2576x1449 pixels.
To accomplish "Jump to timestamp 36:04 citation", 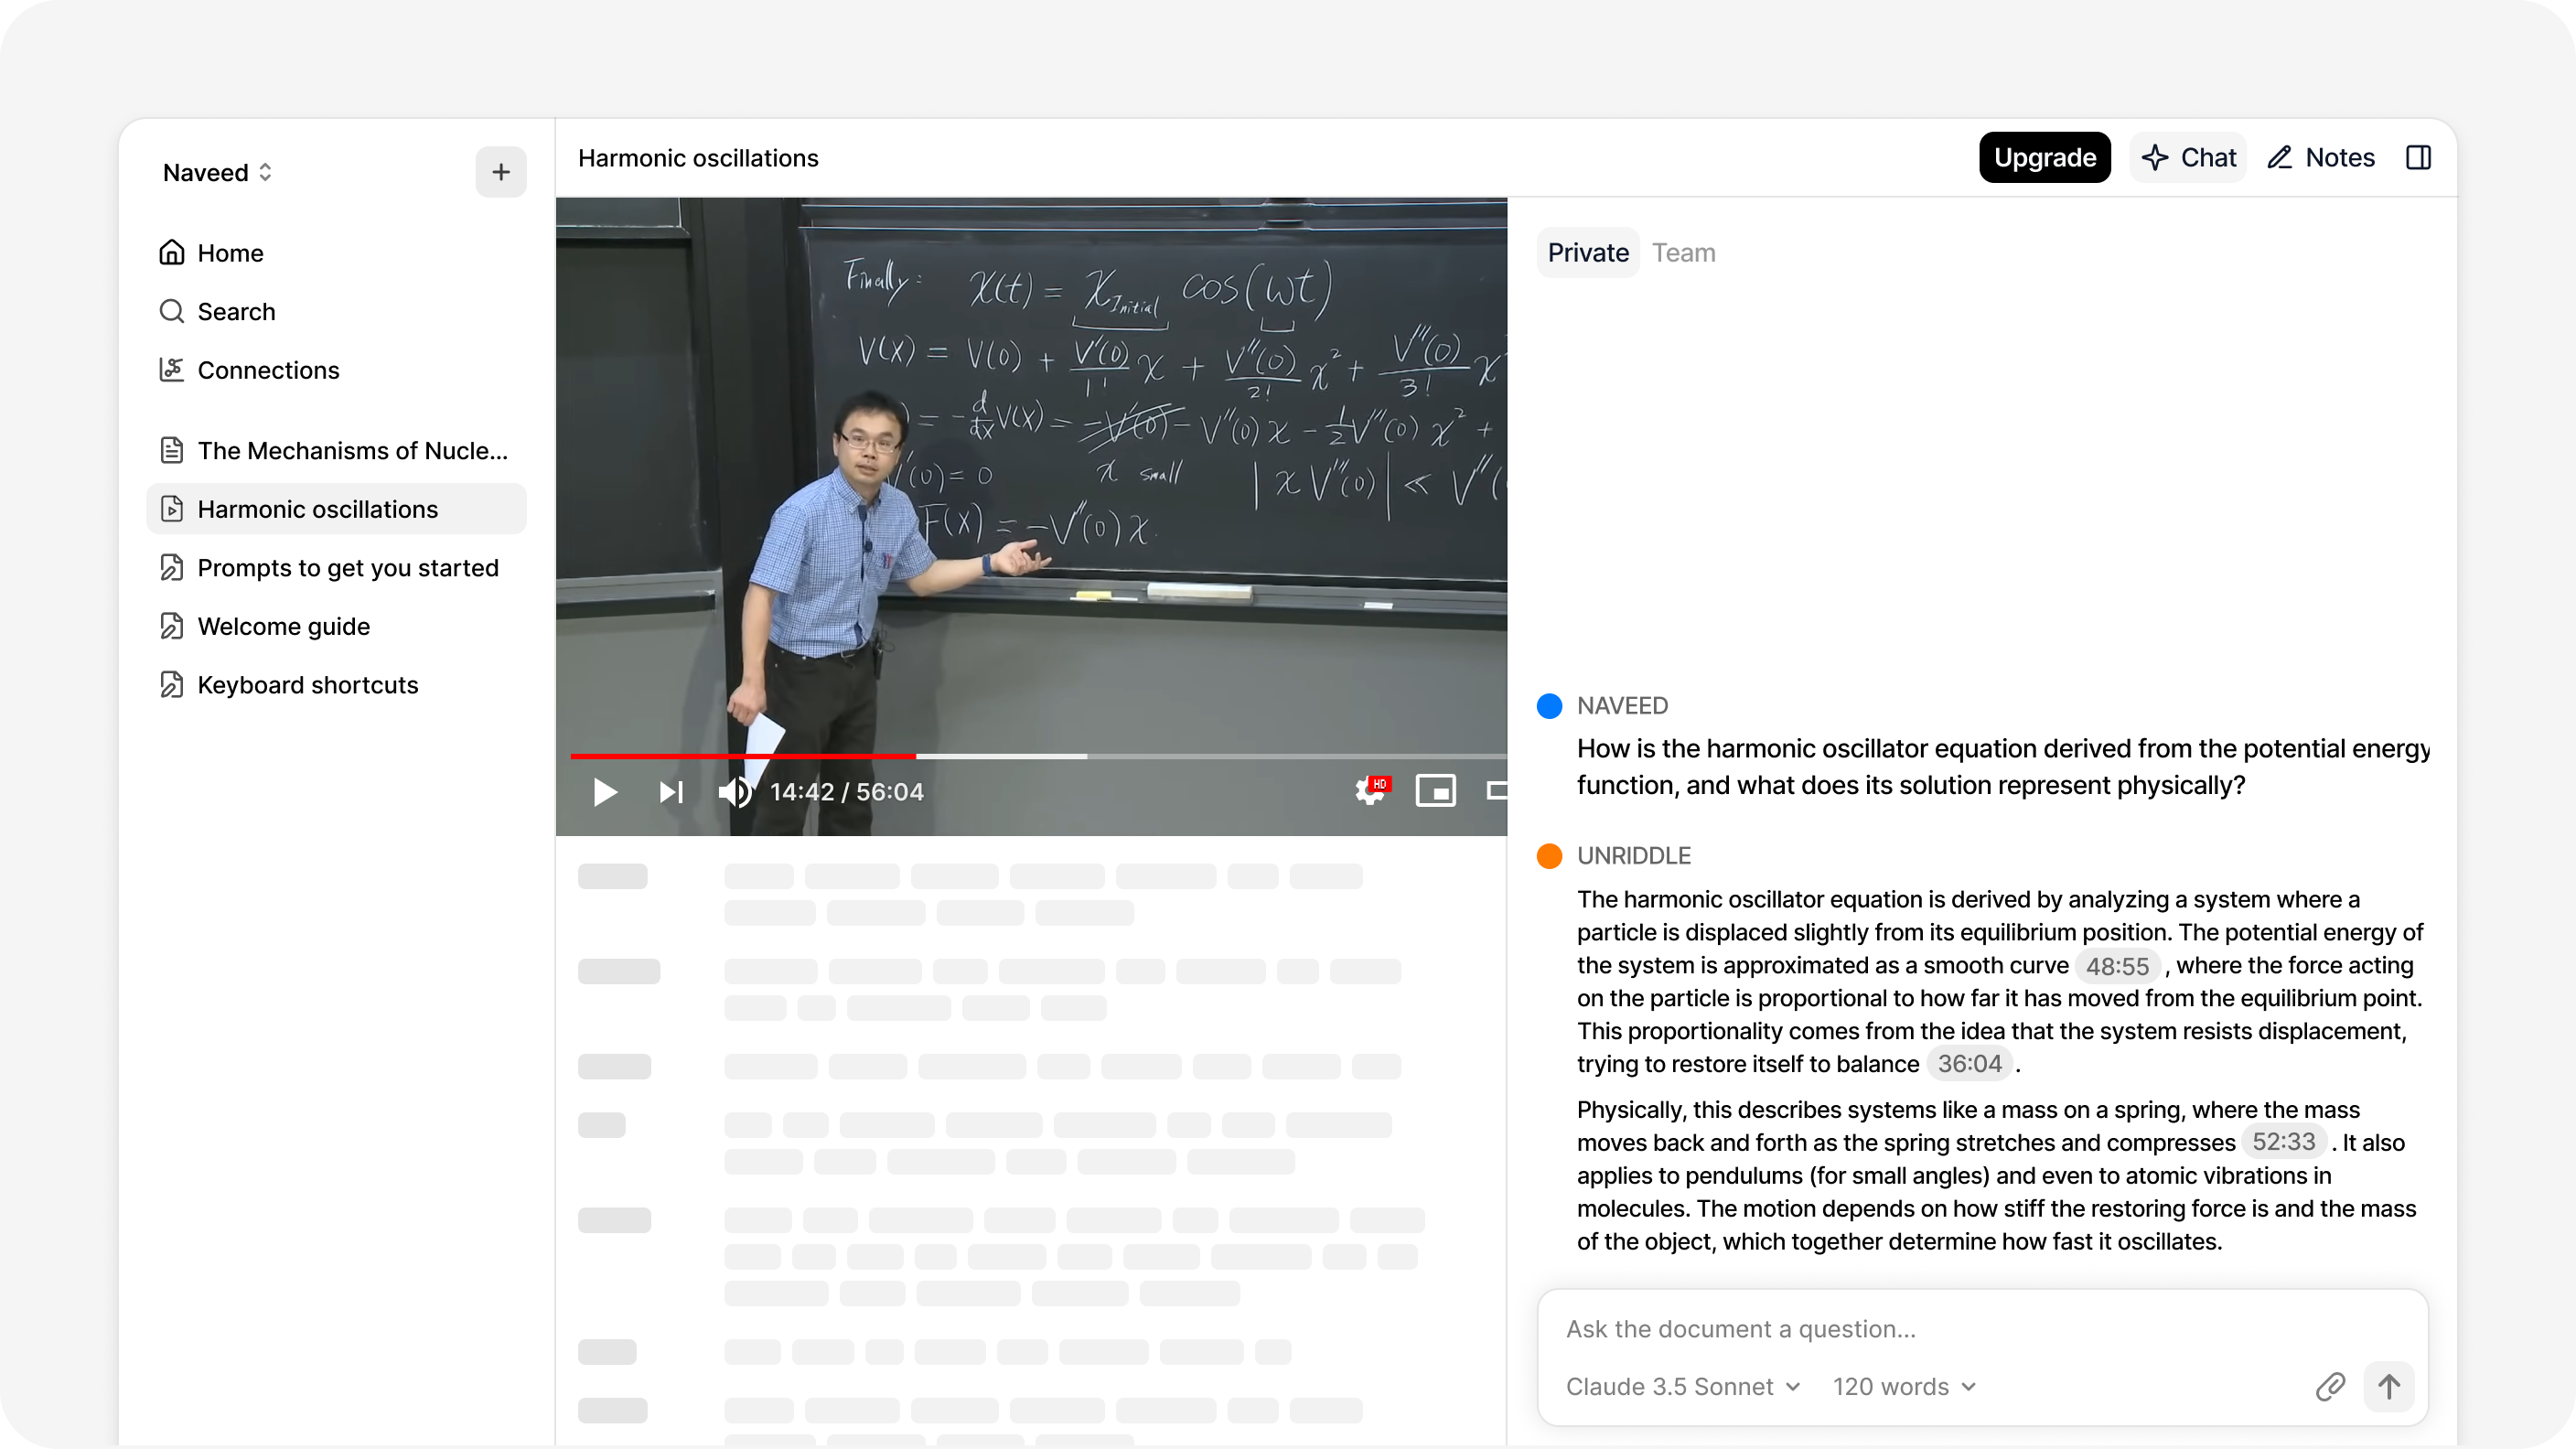I will (x=1969, y=1064).
